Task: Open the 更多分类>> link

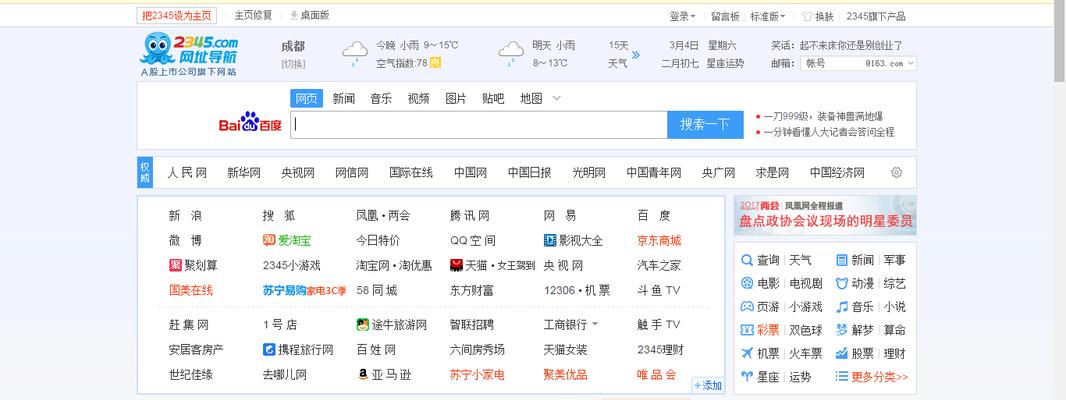Action: (x=880, y=376)
